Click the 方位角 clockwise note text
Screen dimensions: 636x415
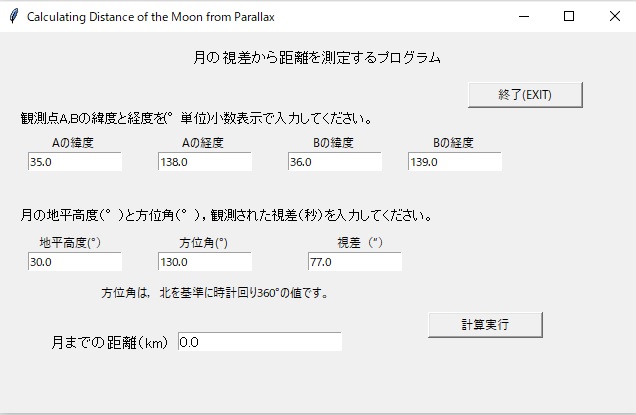point(214,294)
